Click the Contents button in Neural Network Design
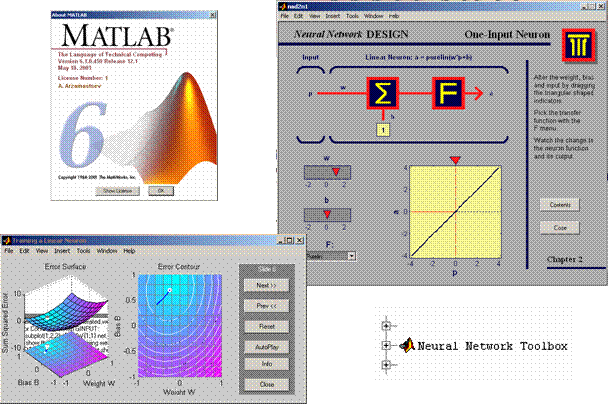608x404 pixels. [x=560, y=205]
